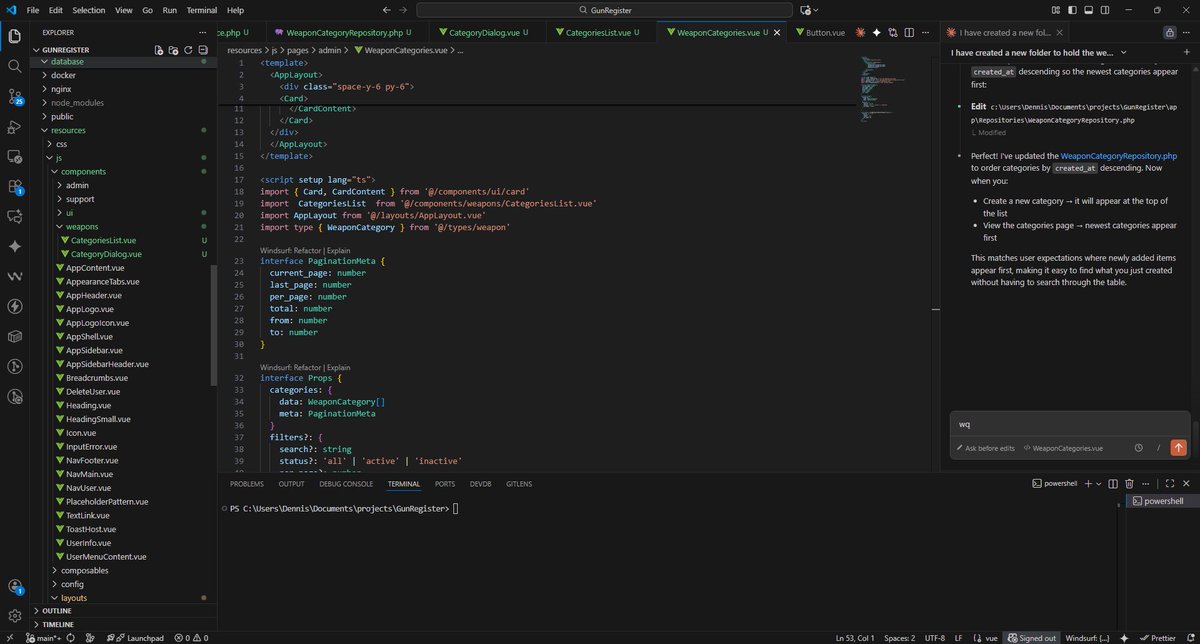This screenshot has width=1200, height=644.
Task: Maximize the terminal panel size
Action: point(1170,483)
